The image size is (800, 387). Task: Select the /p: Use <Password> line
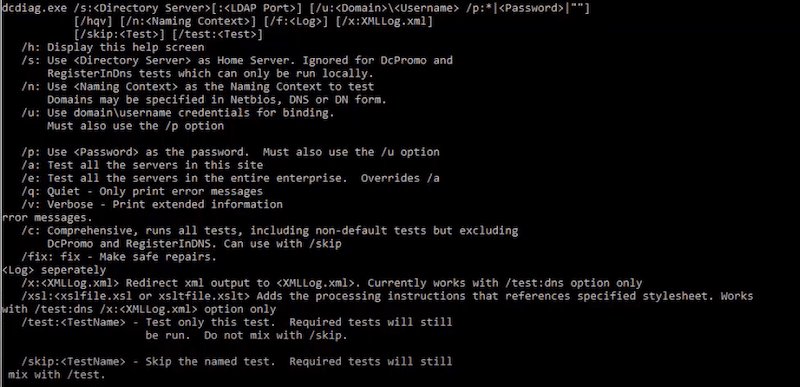point(231,152)
